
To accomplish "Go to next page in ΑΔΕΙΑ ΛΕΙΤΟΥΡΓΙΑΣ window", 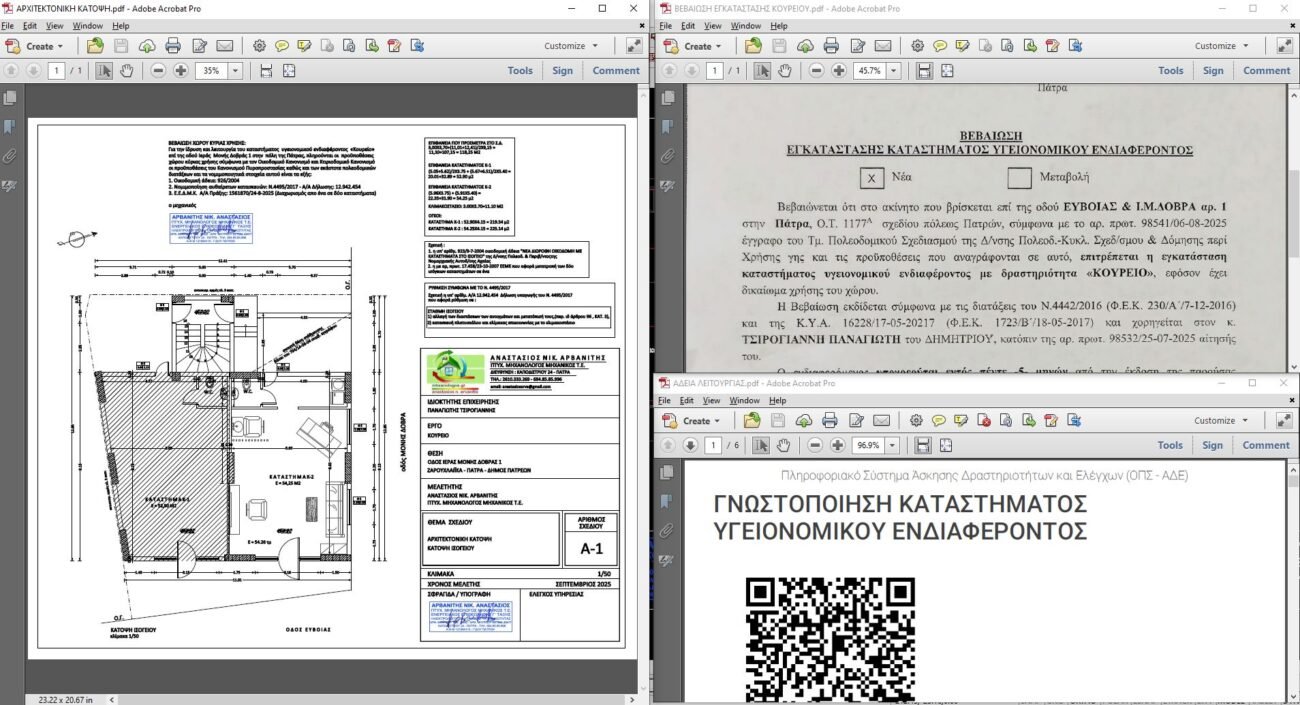I will 690,446.
